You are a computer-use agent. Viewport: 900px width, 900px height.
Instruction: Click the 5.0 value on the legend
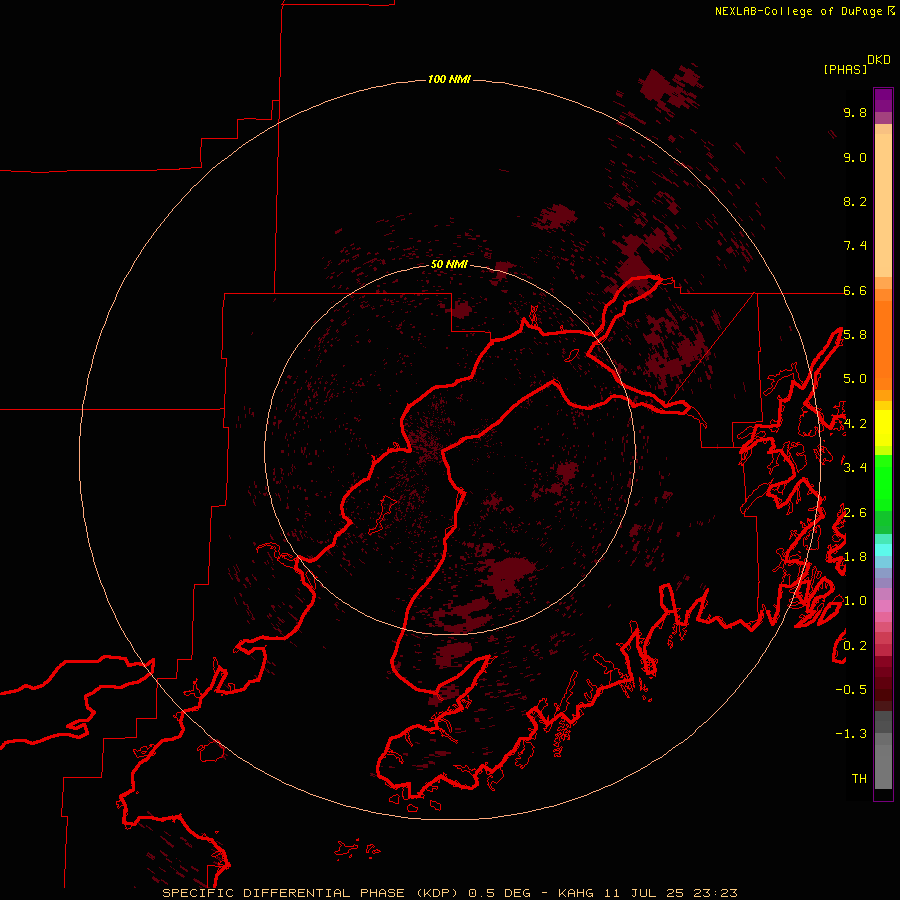click(x=855, y=379)
